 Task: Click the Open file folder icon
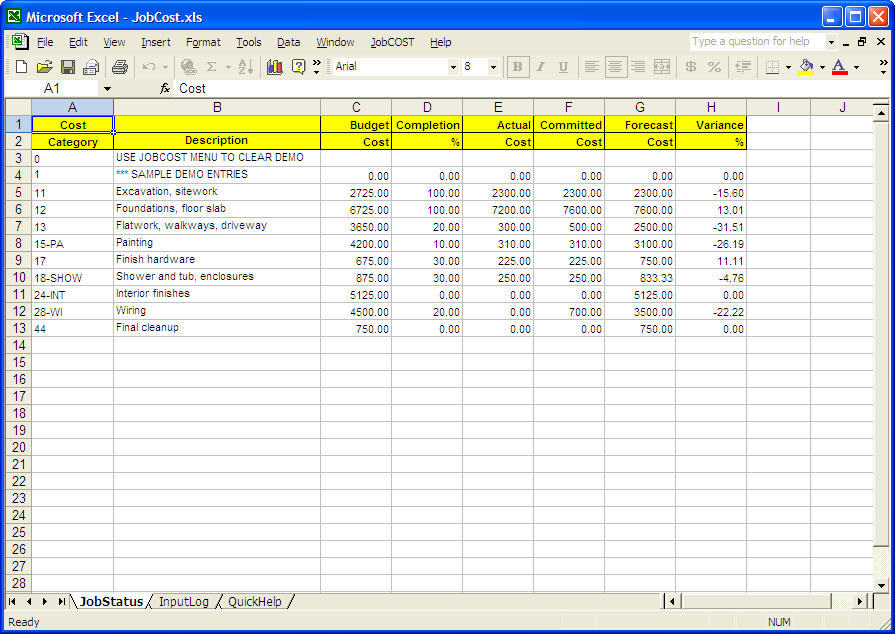point(45,67)
